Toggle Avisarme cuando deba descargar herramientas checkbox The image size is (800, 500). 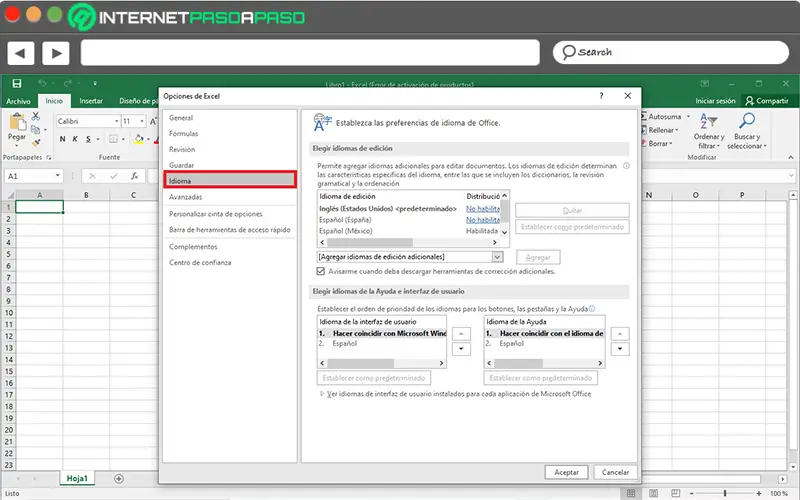point(320,271)
